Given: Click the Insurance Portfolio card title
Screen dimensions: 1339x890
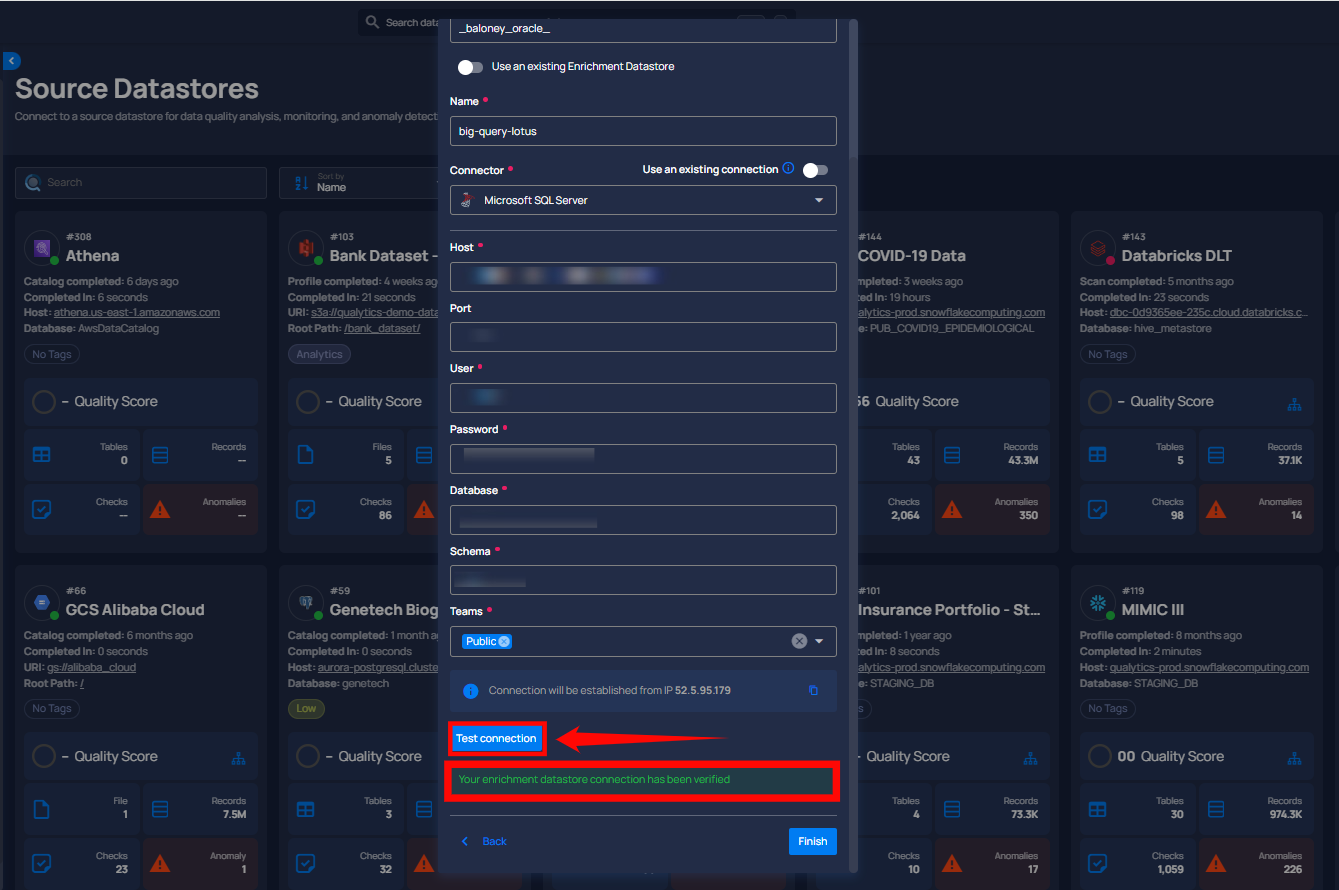Looking at the screenshot, I should click(x=949, y=610).
